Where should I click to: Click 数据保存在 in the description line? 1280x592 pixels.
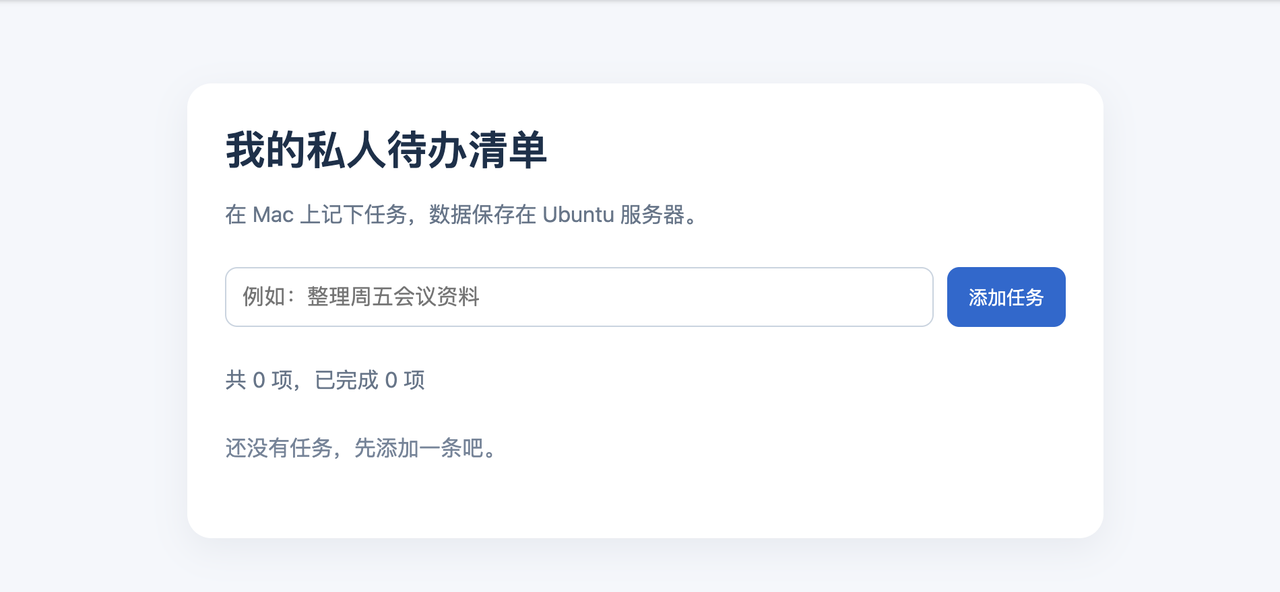pyautogui.click(x=483, y=215)
